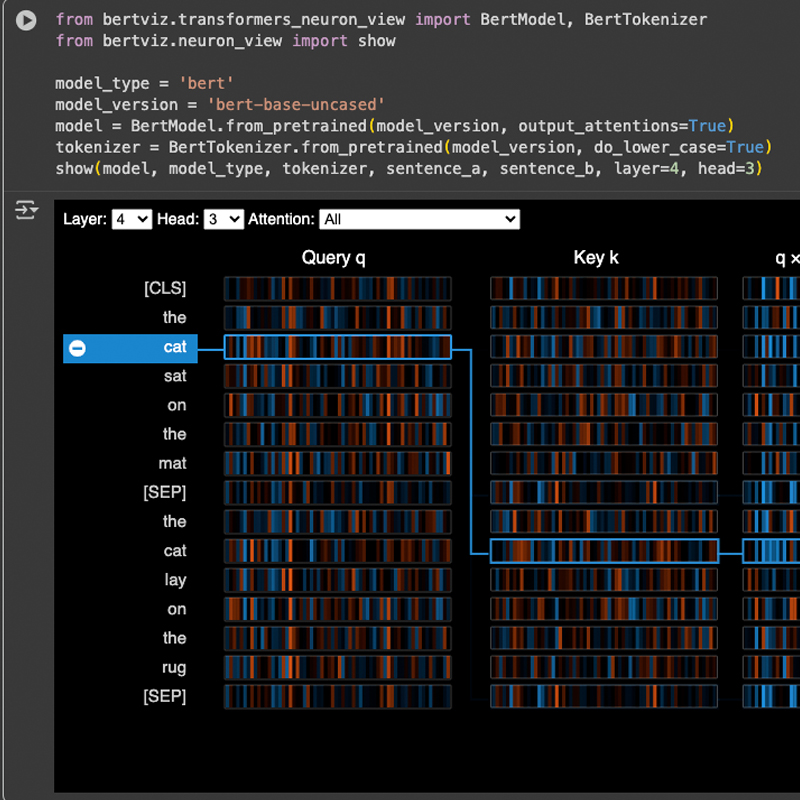The height and width of the screenshot is (800, 800).
Task: Run the notebook code cell
Action: click(x=26, y=20)
